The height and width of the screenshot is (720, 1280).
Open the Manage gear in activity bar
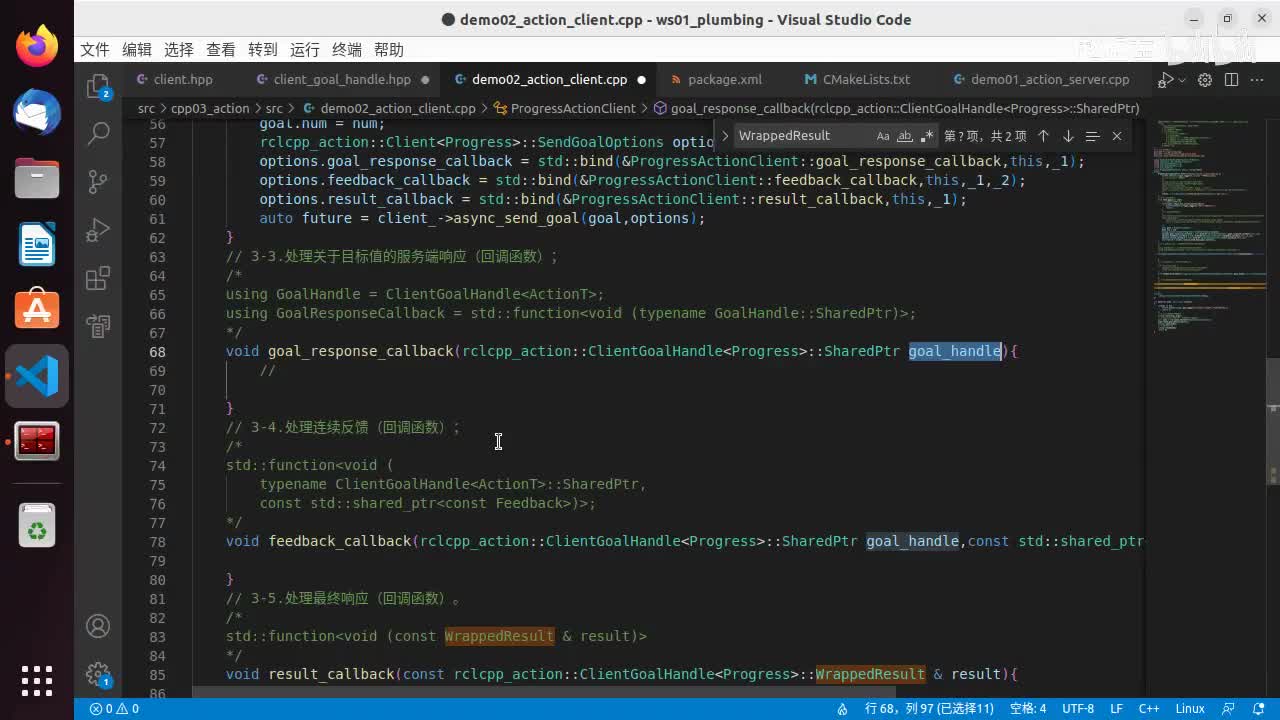tap(98, 674)
